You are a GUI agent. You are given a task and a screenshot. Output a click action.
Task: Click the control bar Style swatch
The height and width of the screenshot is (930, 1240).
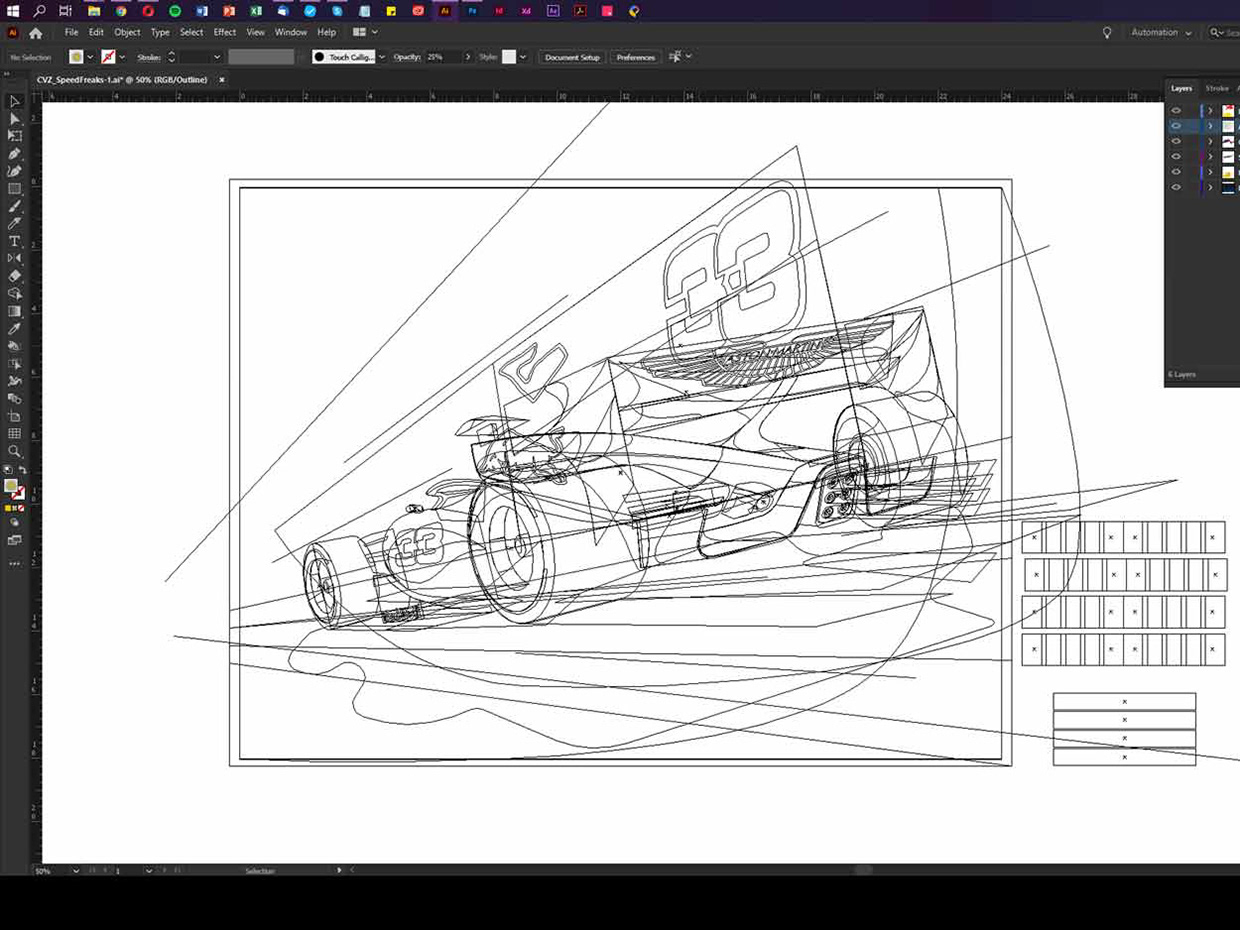tap(509, 57)
